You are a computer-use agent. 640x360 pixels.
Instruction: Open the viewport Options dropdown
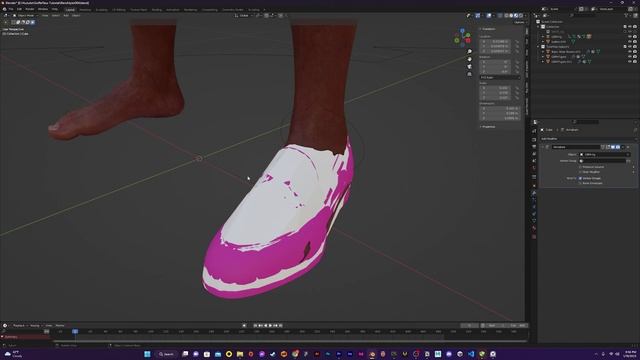point(519,22)
